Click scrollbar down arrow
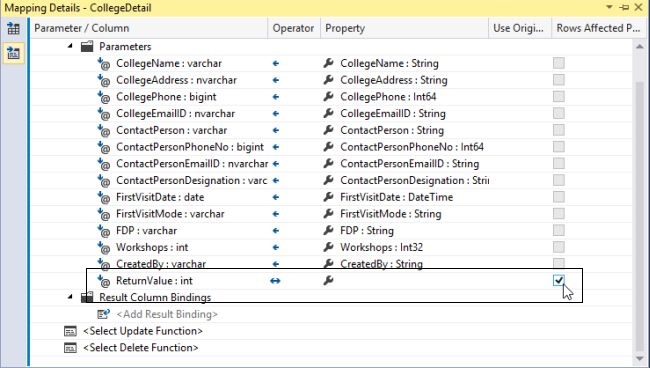The height and width of the screenshot is (368, 650). pyautogui.click(x=640, y=358)
